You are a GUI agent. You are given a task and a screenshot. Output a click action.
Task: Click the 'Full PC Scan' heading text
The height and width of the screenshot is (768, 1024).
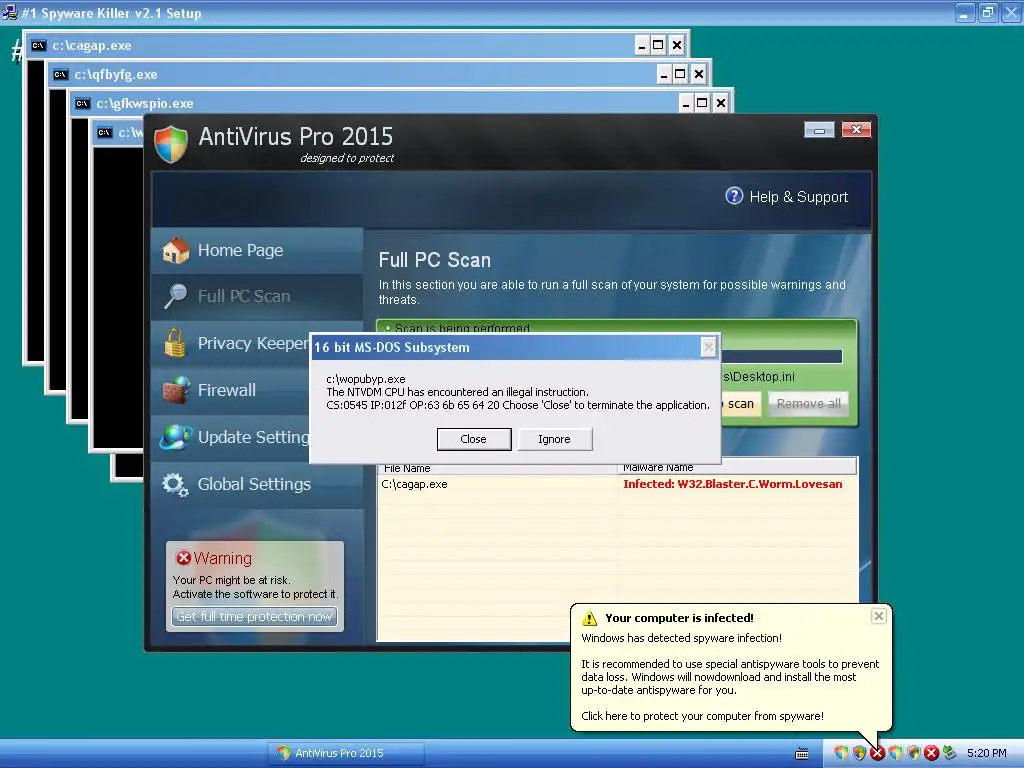pyautogui.click(x=434, y=261)
